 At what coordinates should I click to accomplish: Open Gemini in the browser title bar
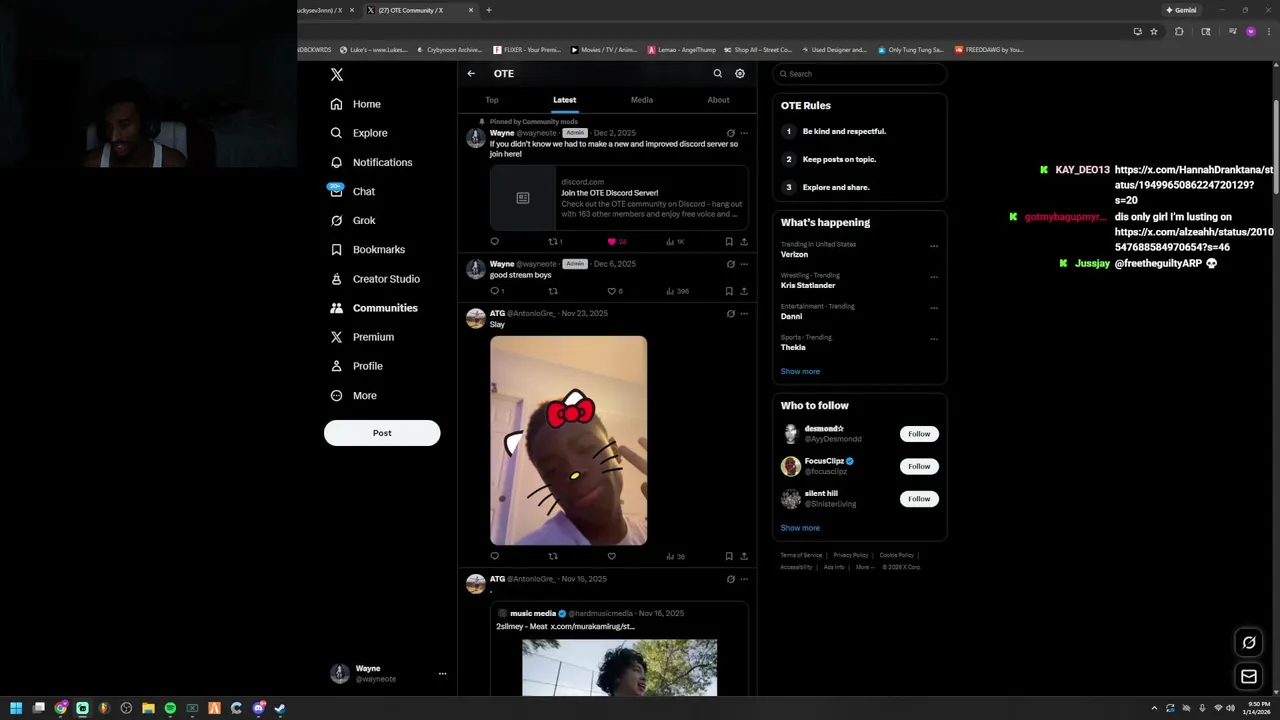pyautogui.click(x=1181, y=10)
